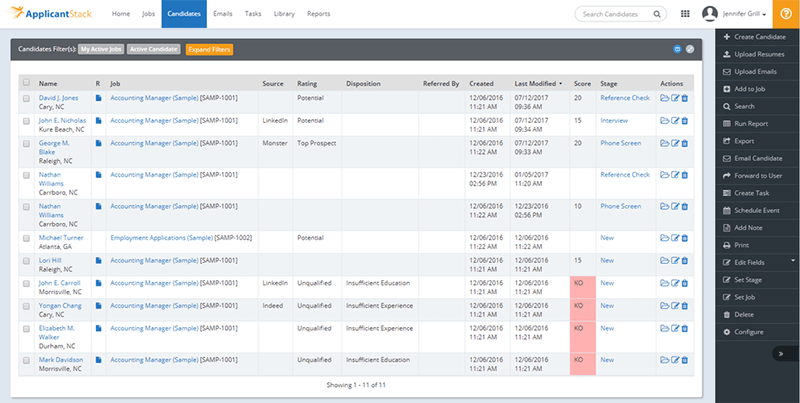Click the blue minimize panel icon
The width and height of the screenshot is (800, 403).
(x=677, y=48)
